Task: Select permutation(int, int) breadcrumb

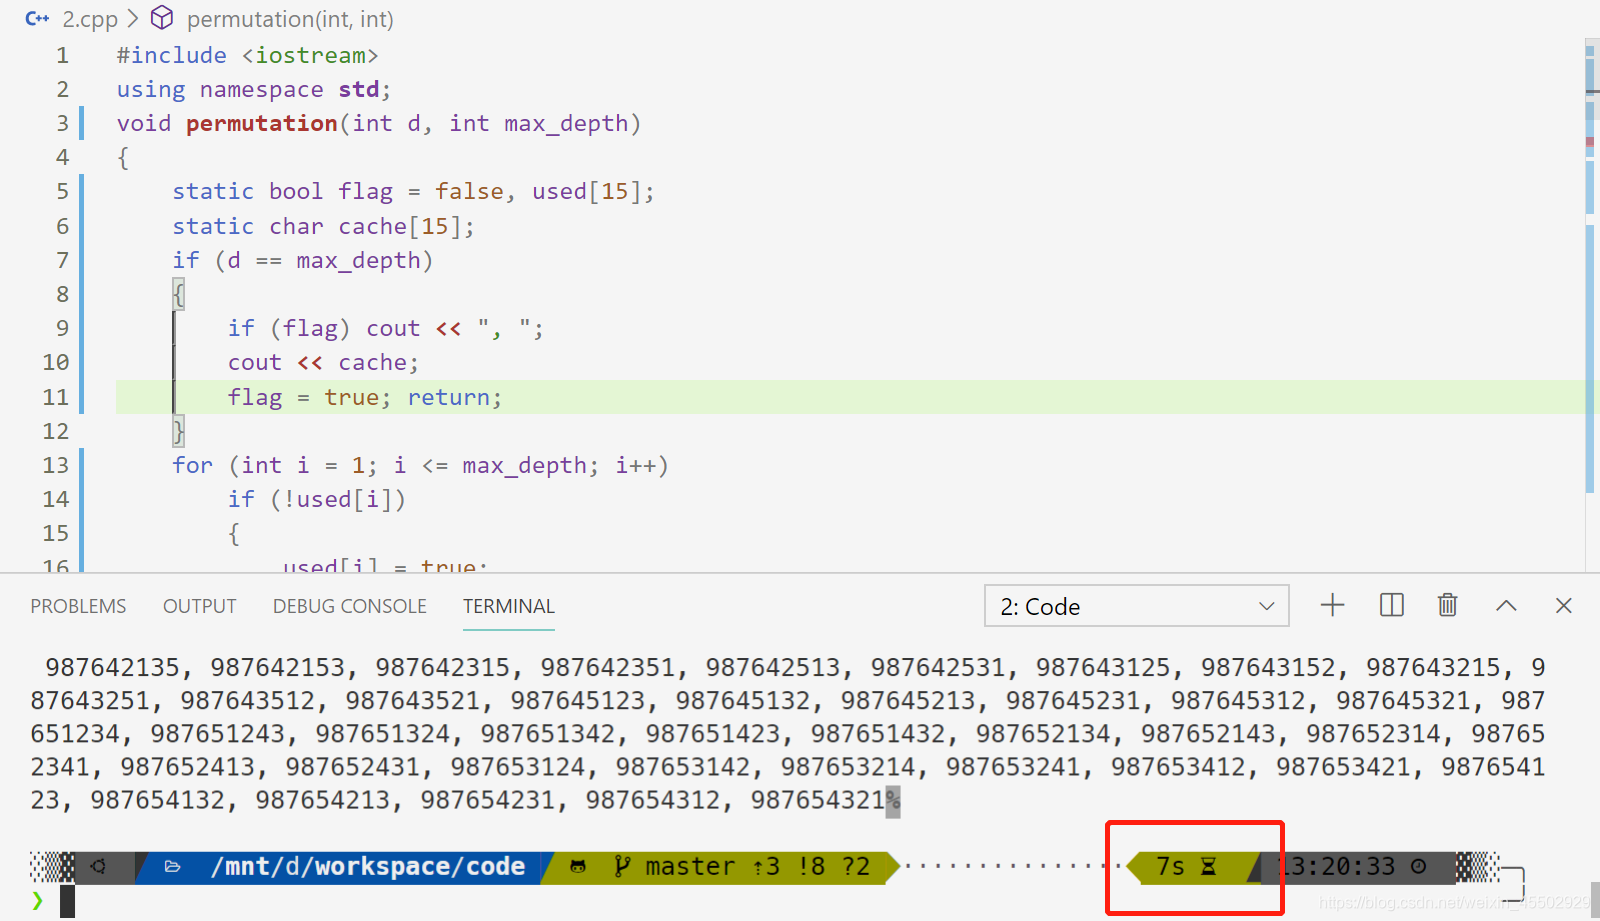Action: click(x=290, y=19)
